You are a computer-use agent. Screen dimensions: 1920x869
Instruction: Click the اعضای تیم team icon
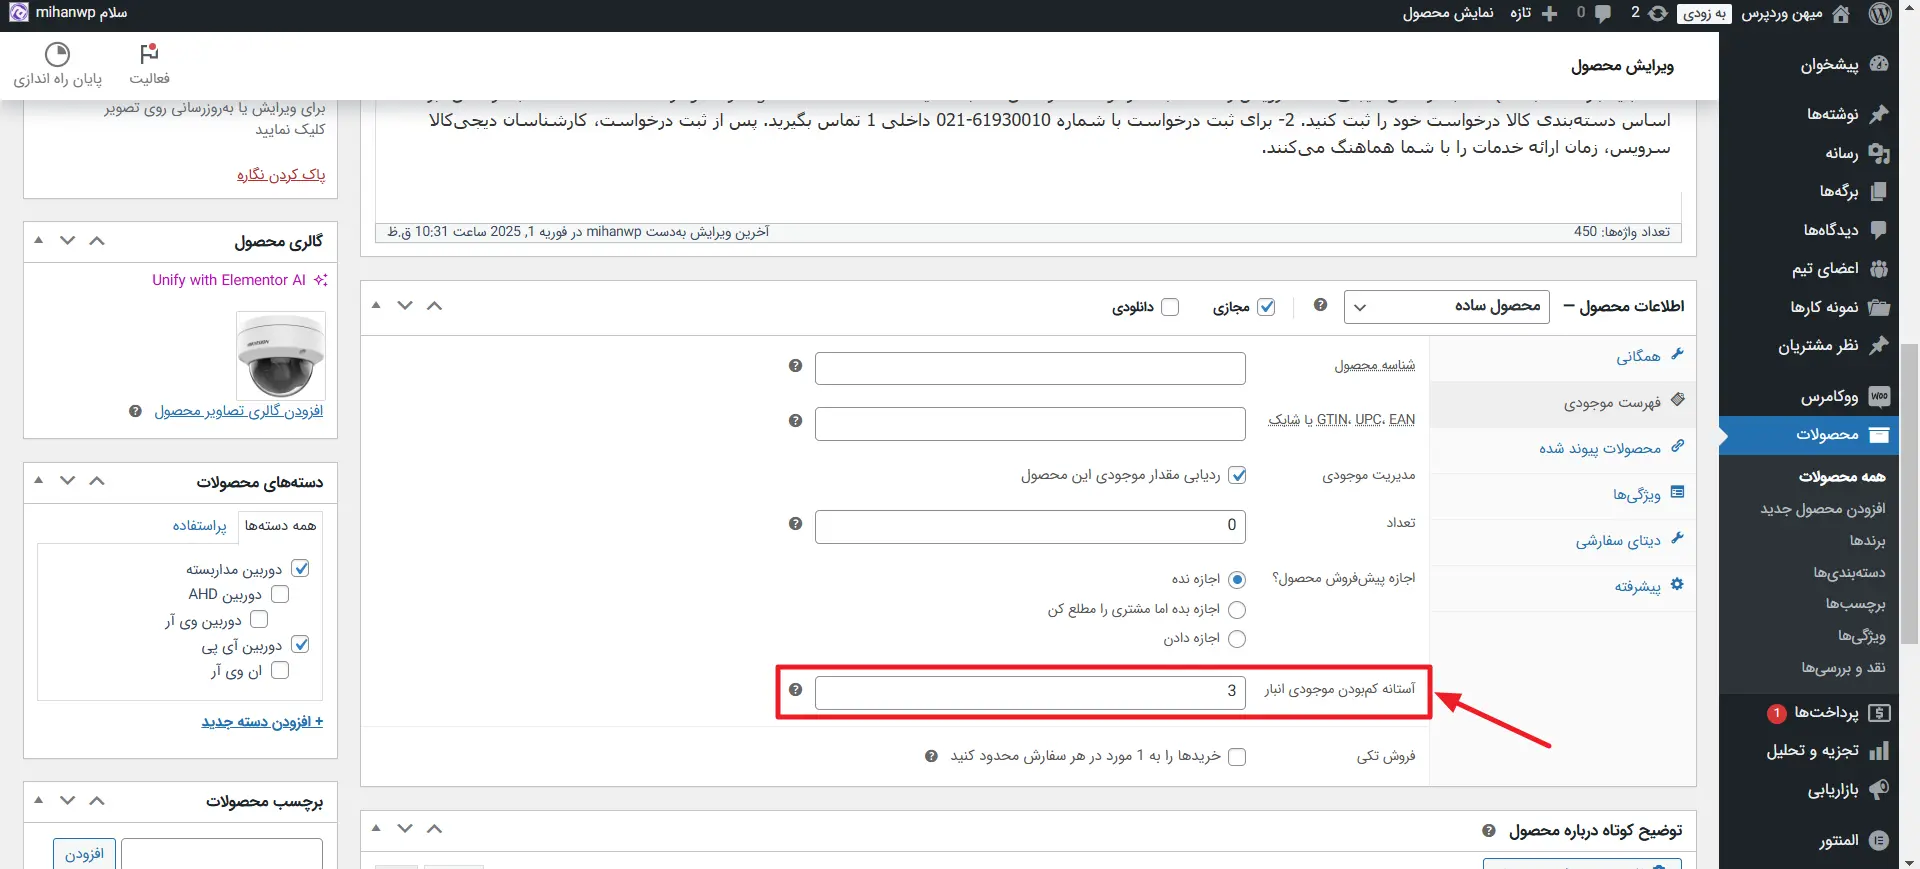(x=1879, y=268)
